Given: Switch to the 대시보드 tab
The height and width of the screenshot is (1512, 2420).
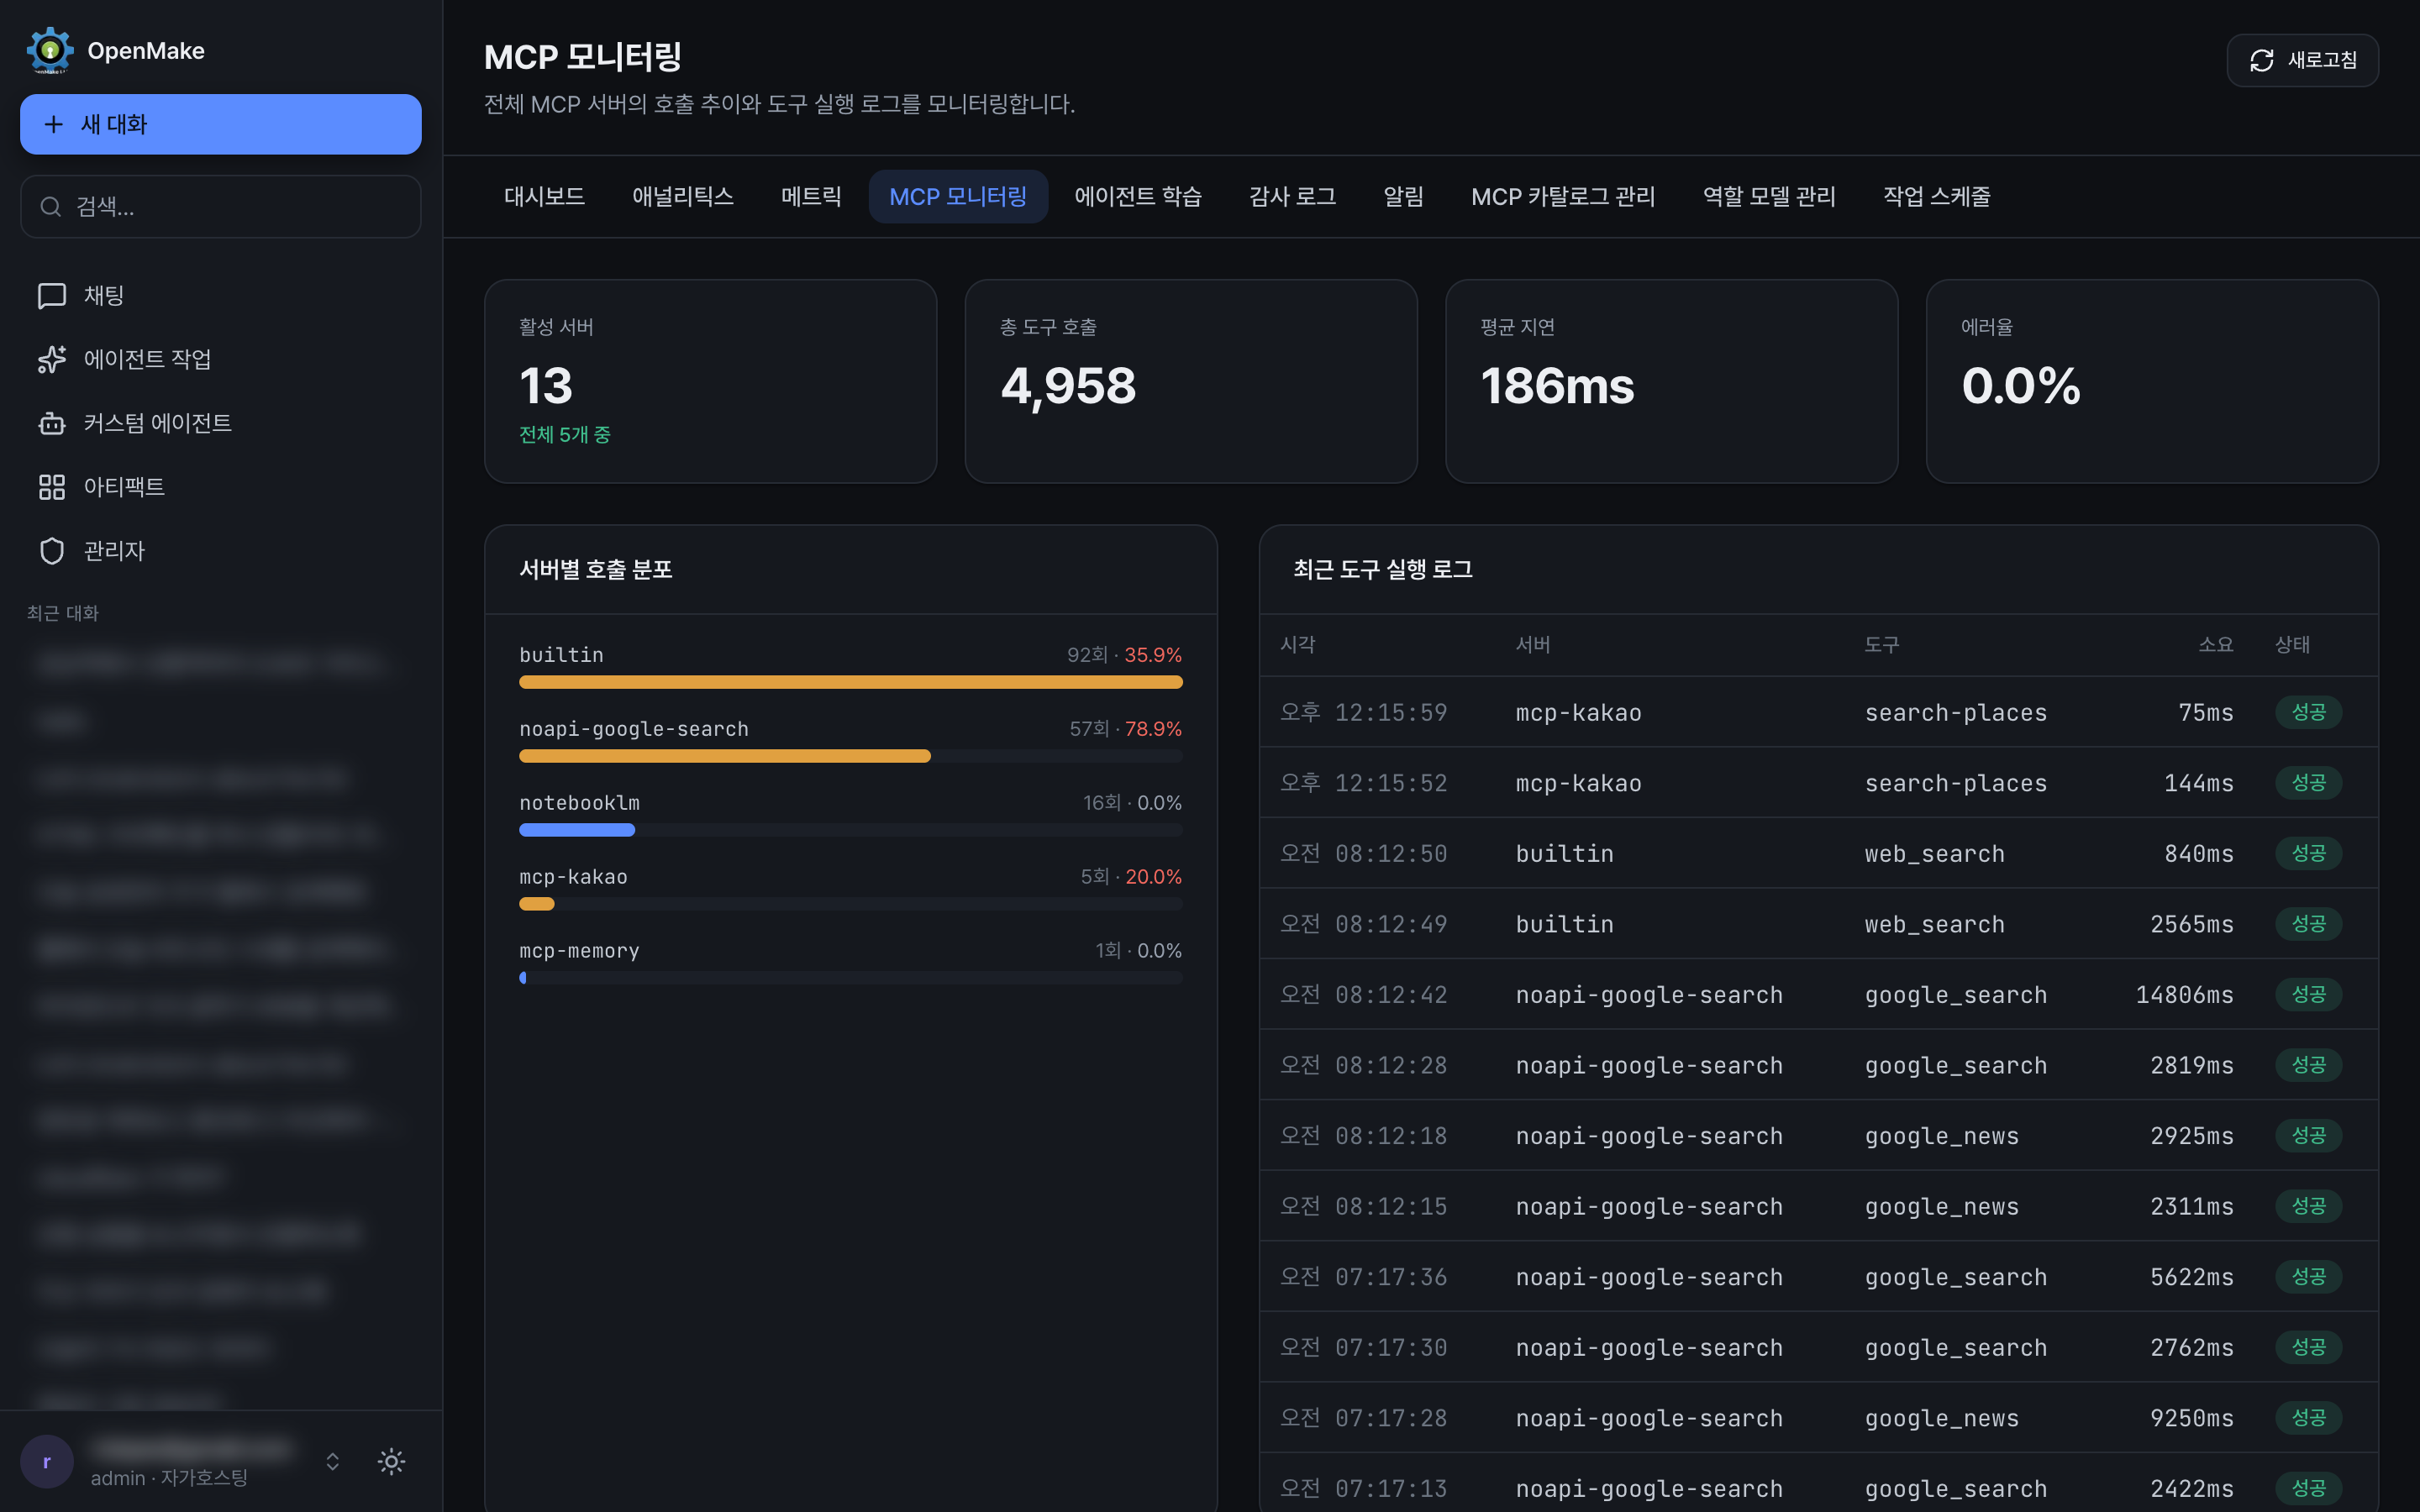Looking at the screenshot, I should click(x=544, y=196).
